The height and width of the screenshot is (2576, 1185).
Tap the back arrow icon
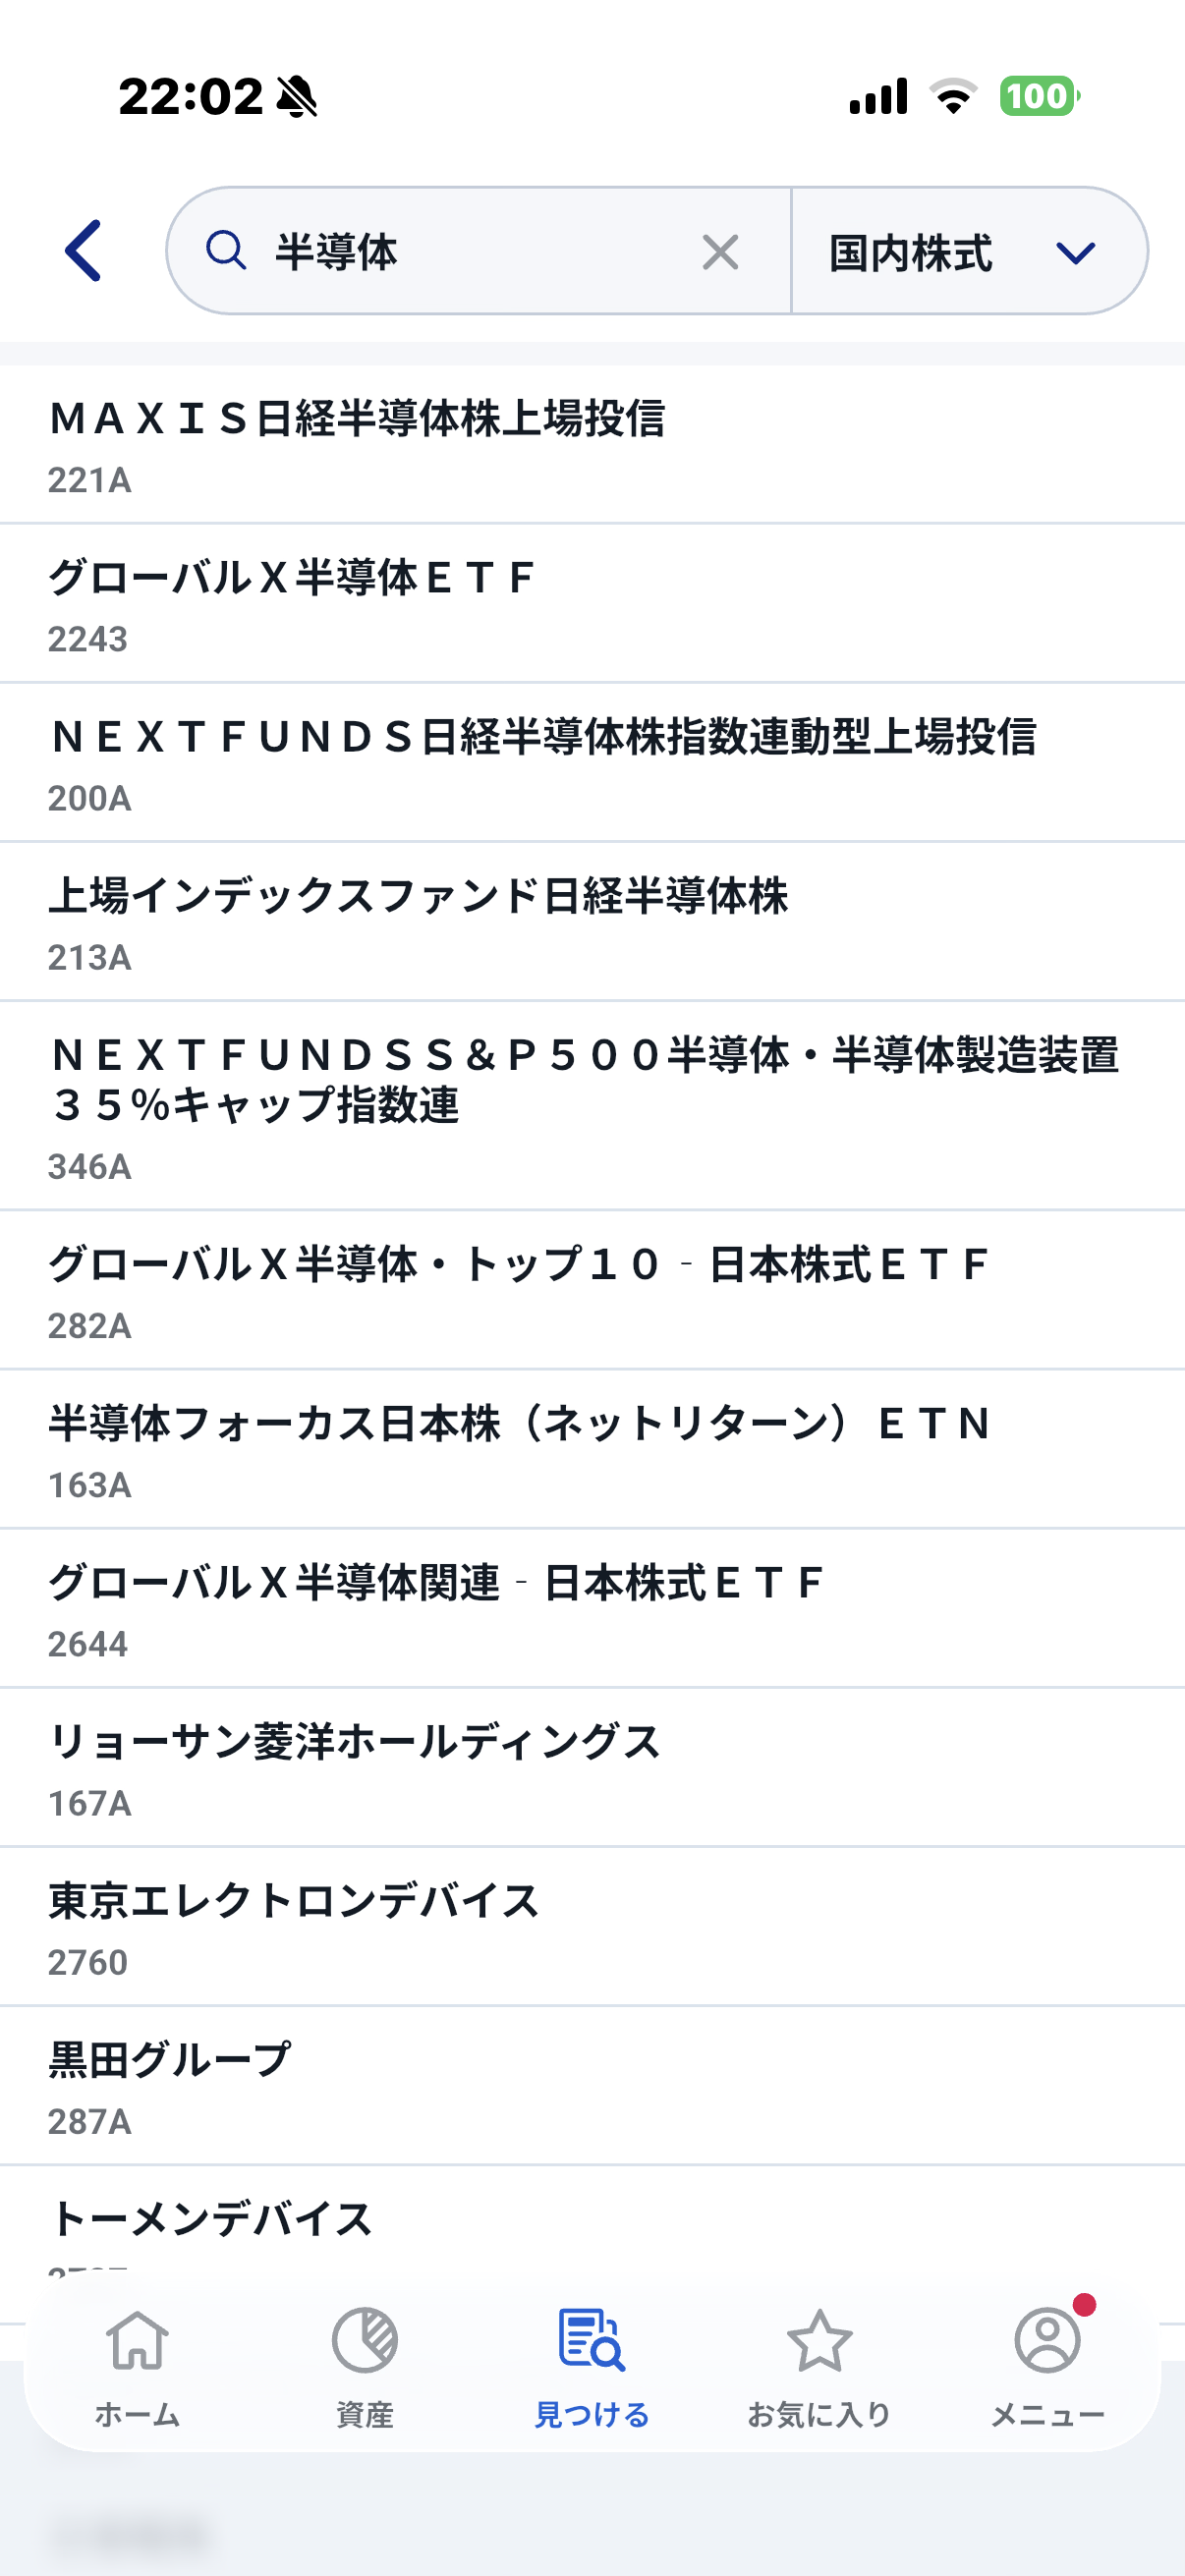[x=84, y=251]
